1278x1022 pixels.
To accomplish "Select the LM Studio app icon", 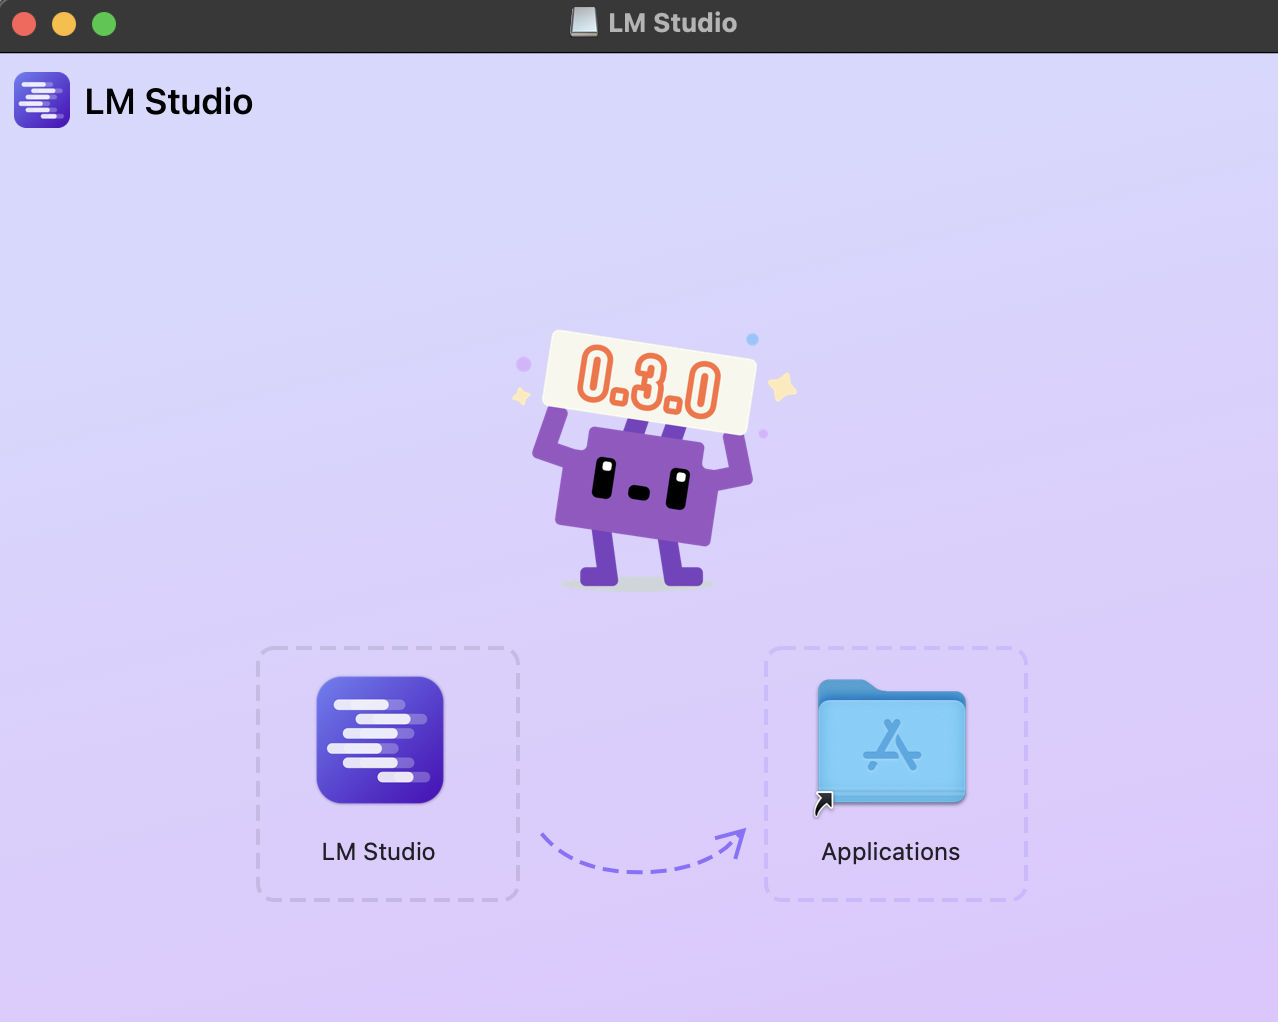I will (380, 740).
